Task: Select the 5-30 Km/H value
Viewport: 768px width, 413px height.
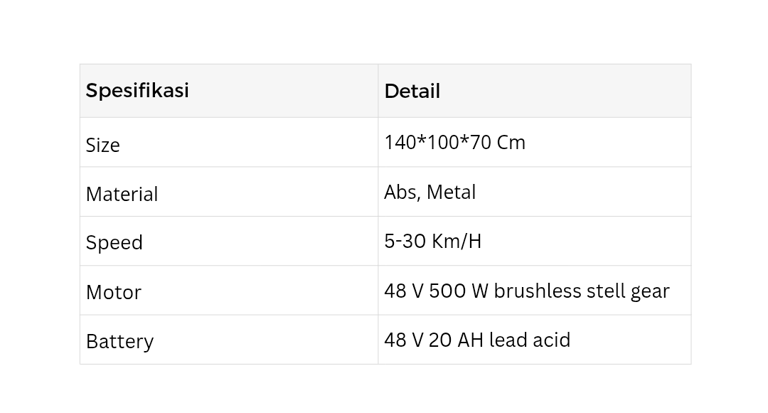Action: point(432,241)
